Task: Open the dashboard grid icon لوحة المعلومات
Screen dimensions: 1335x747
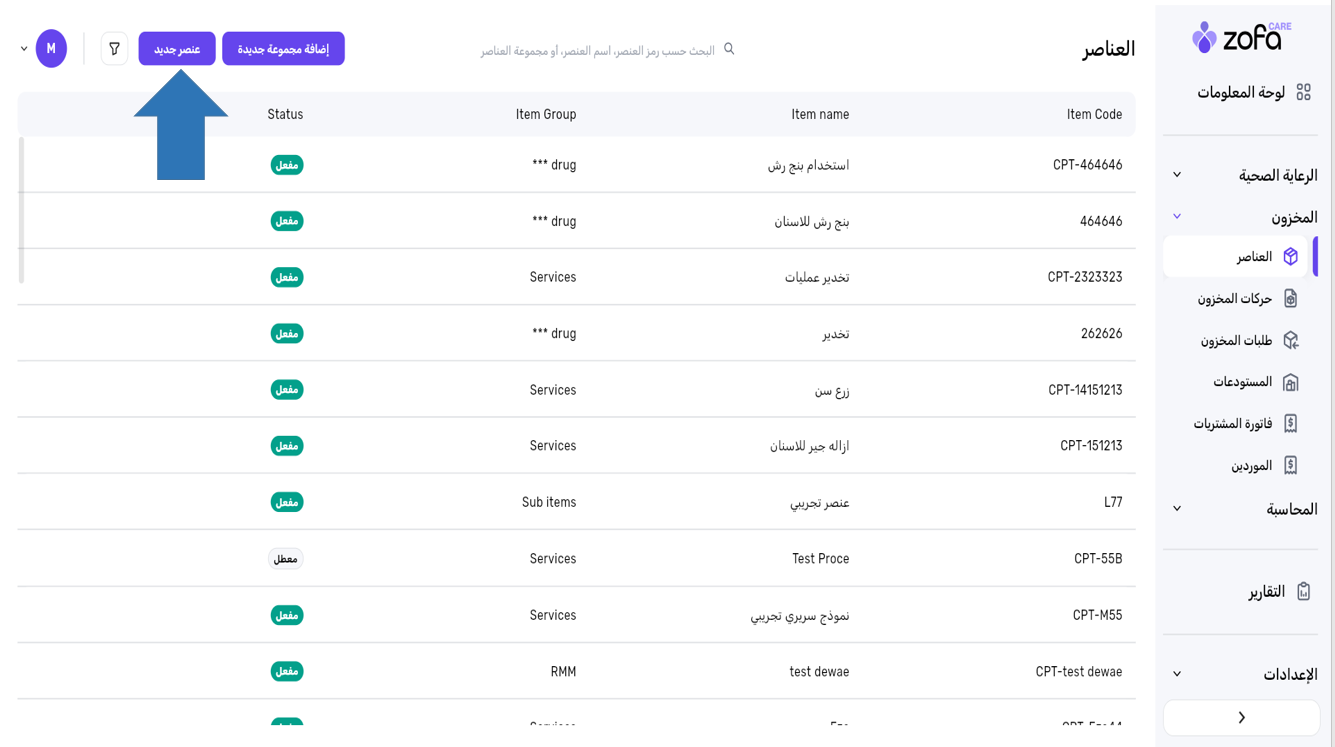Action: pyautogui.click(x=1303, y=92)
